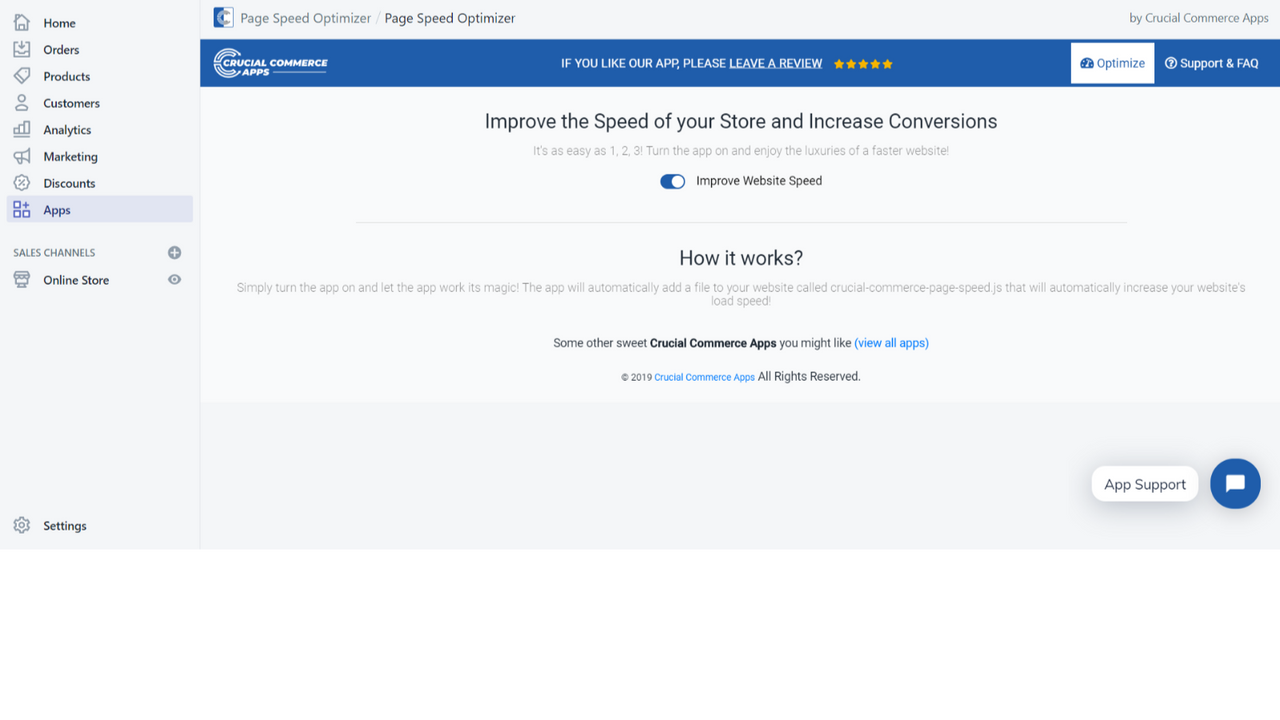The width and height of the screenshot is (1280, 720).
Task: Click the Analytics bar chart icon
Action: (22, 130)
